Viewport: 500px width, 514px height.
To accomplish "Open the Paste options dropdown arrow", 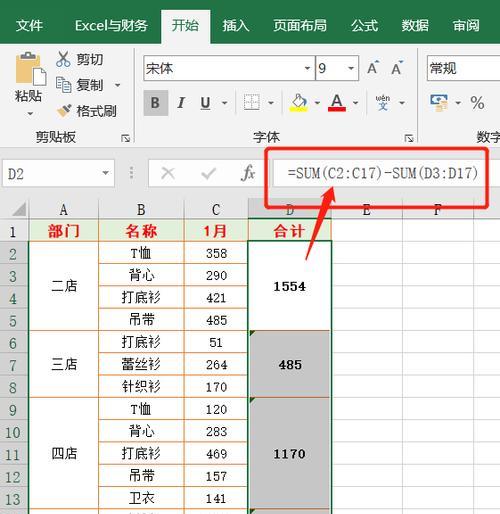I will 30,114.
